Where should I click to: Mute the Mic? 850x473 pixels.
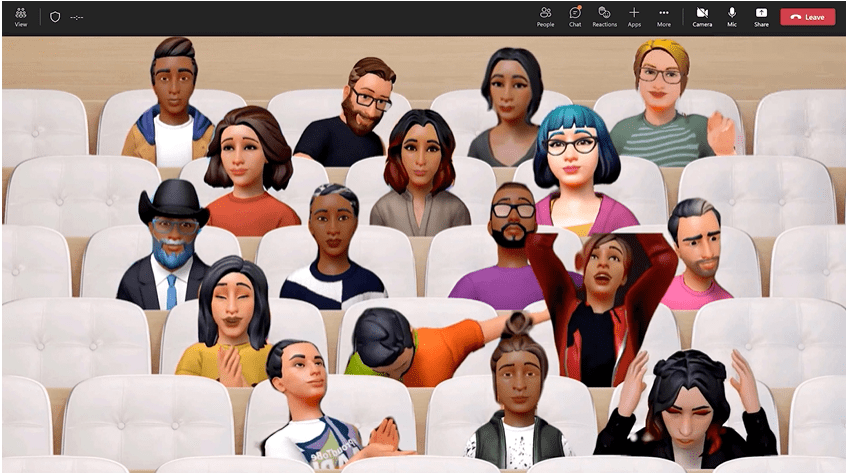[732, 16]
